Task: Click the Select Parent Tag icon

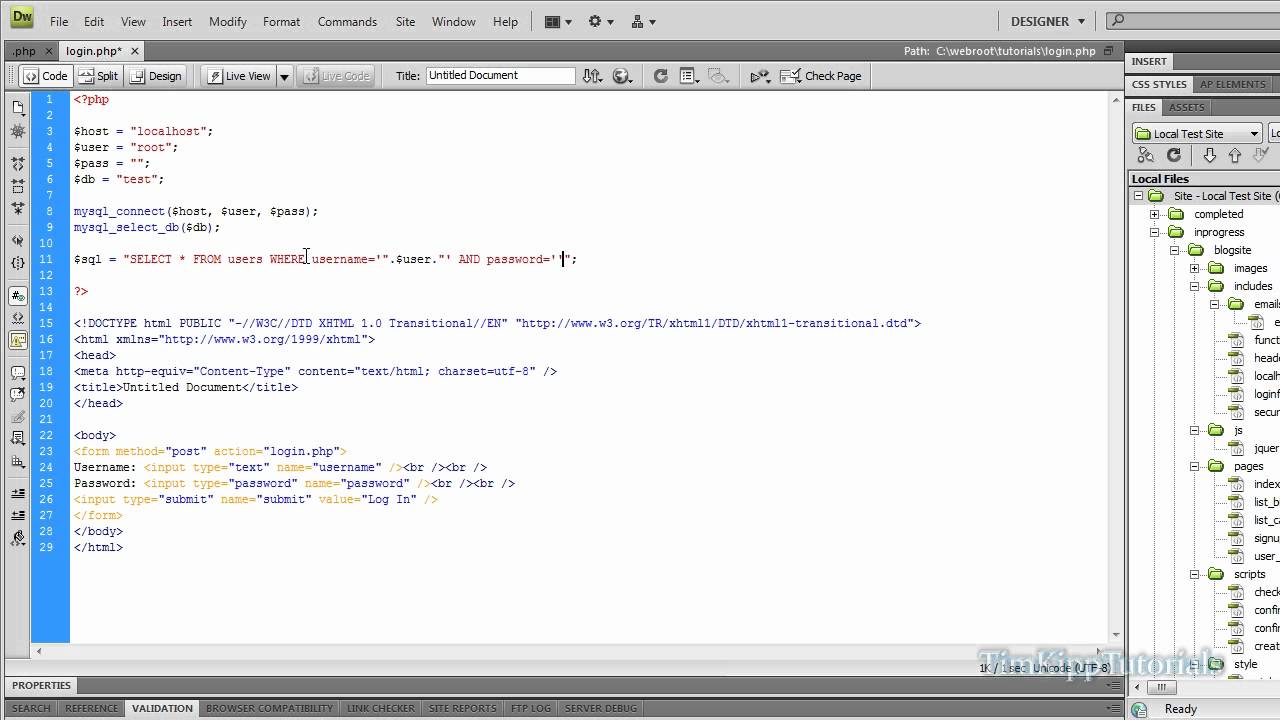Action: pyautogui.click(x=18, y=241)
